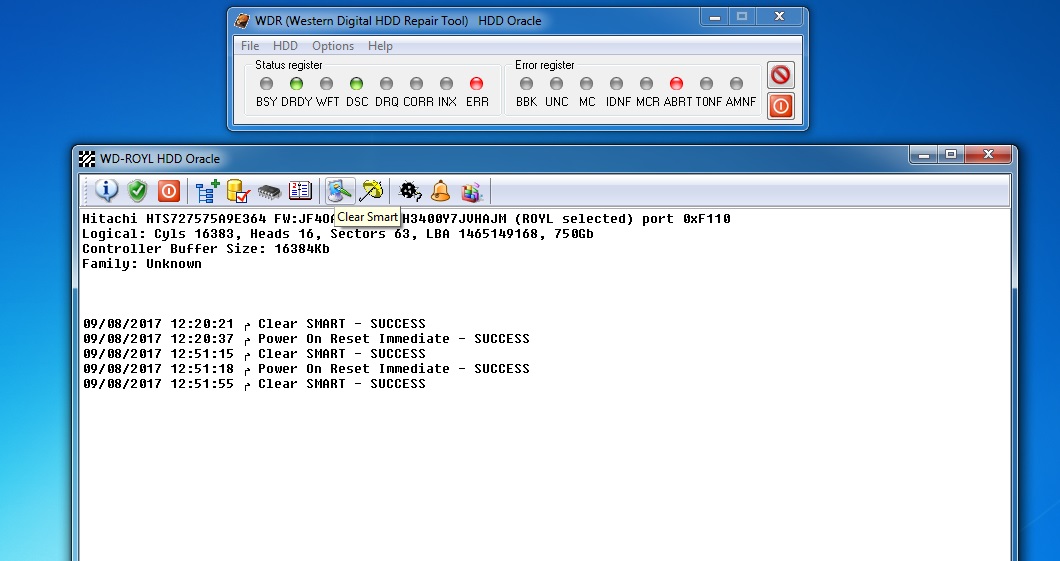Viewport: 1060px width, 561px height.
Task: Click the 12:51:55 Clear SMART log line
Action: pos(254,384)
